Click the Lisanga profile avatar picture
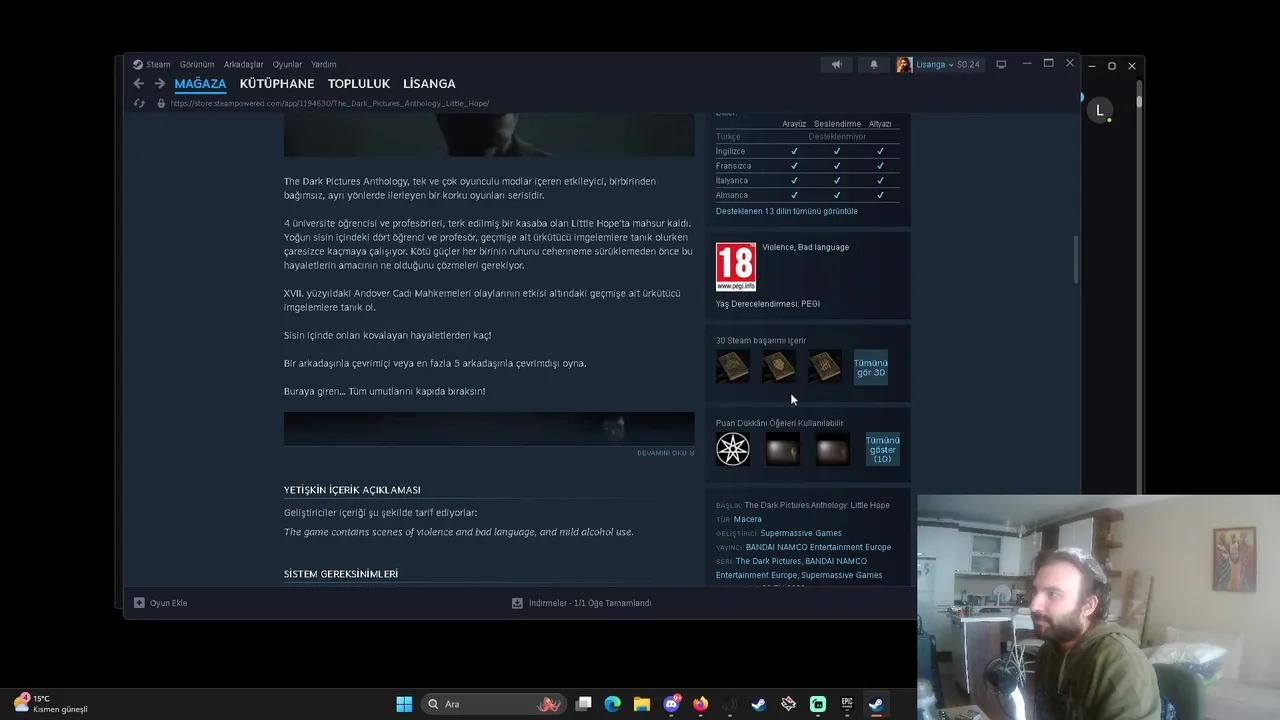The height and width of the screenshot is (720, 1280). [x=904, y=64]
